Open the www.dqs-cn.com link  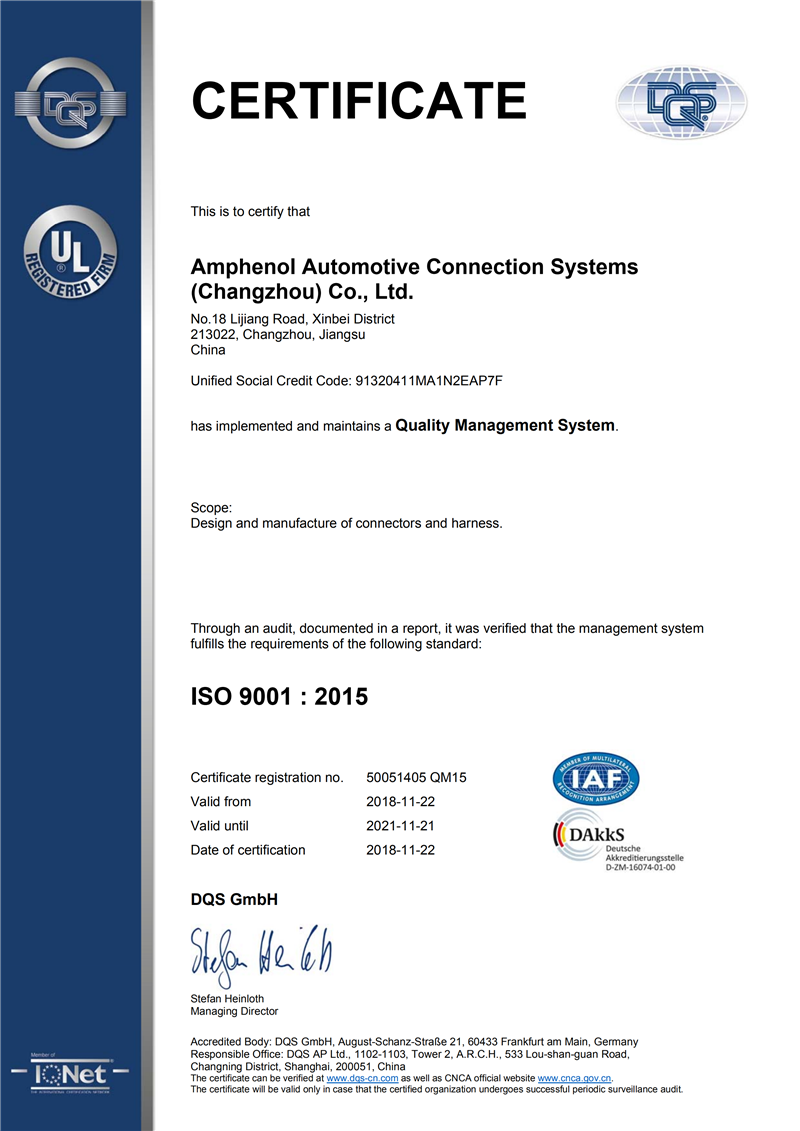(362, 1078)
